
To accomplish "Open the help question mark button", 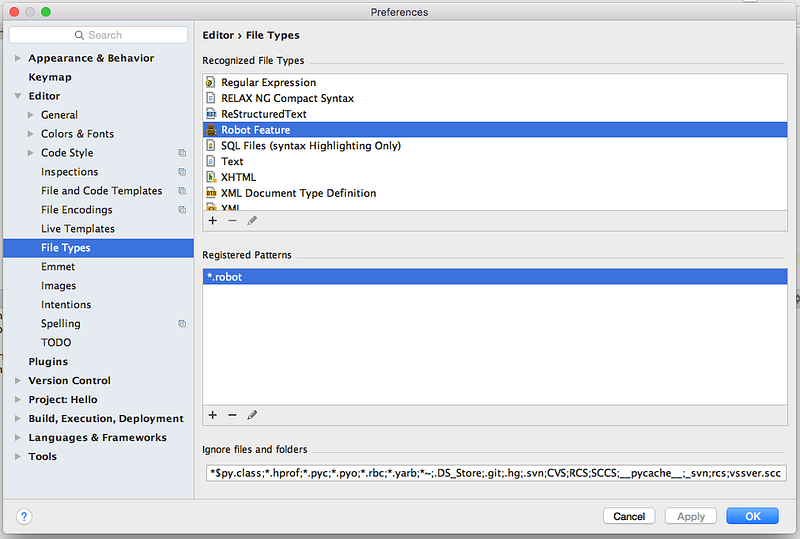I will pyautogui.click(x=23, y=517).
